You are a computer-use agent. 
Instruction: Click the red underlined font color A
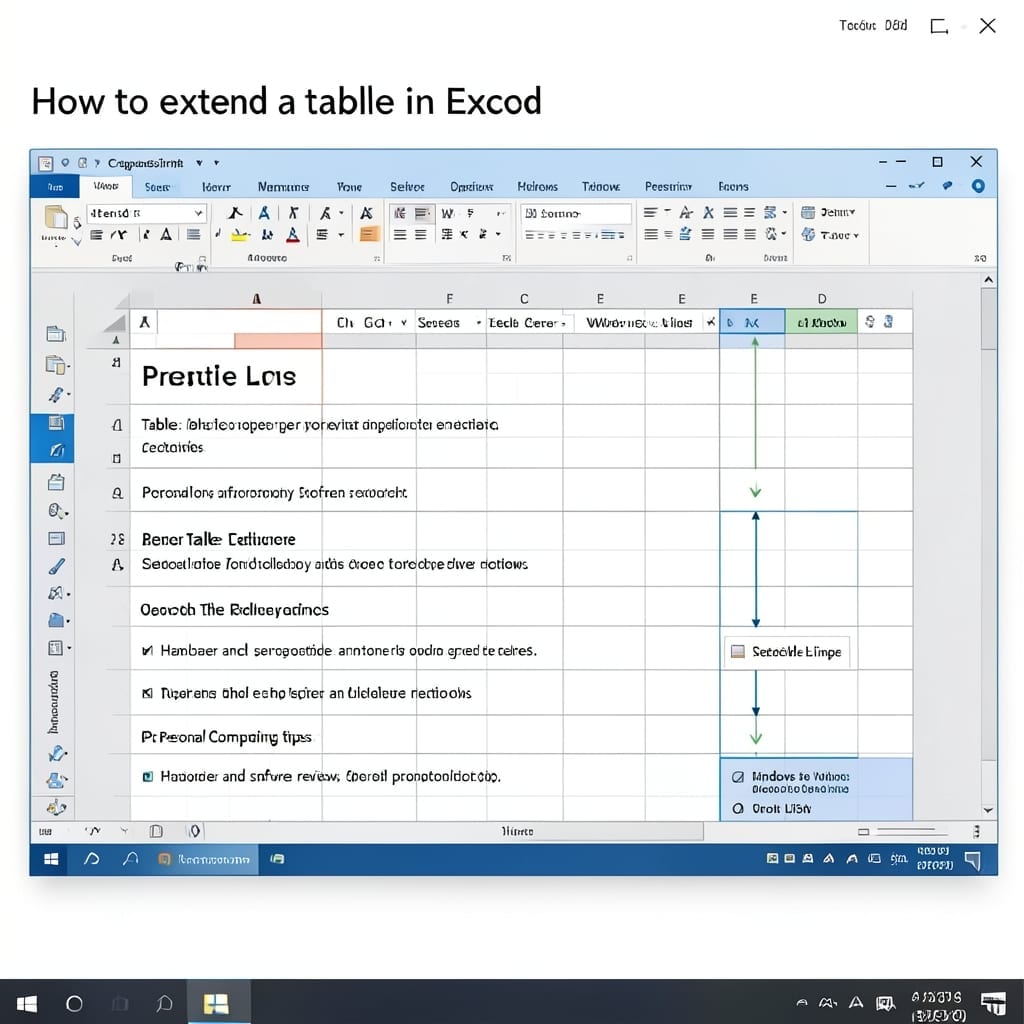pos(293,235)
